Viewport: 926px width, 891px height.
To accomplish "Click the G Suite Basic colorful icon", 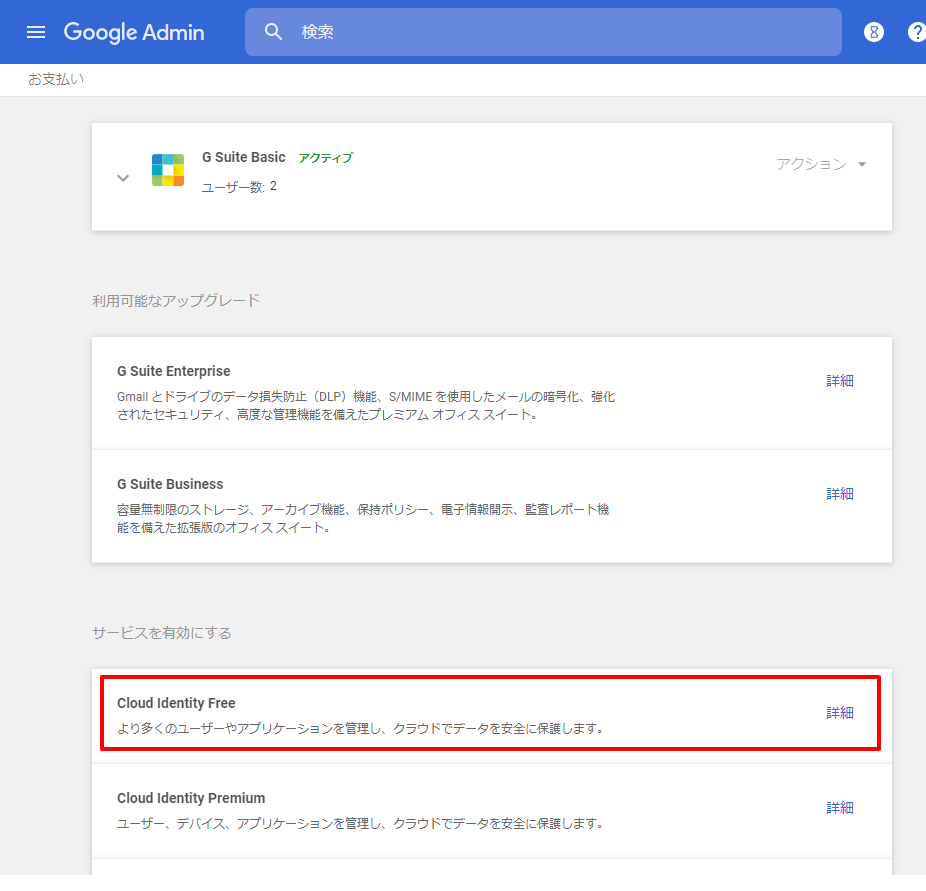I will click(168, 170).
